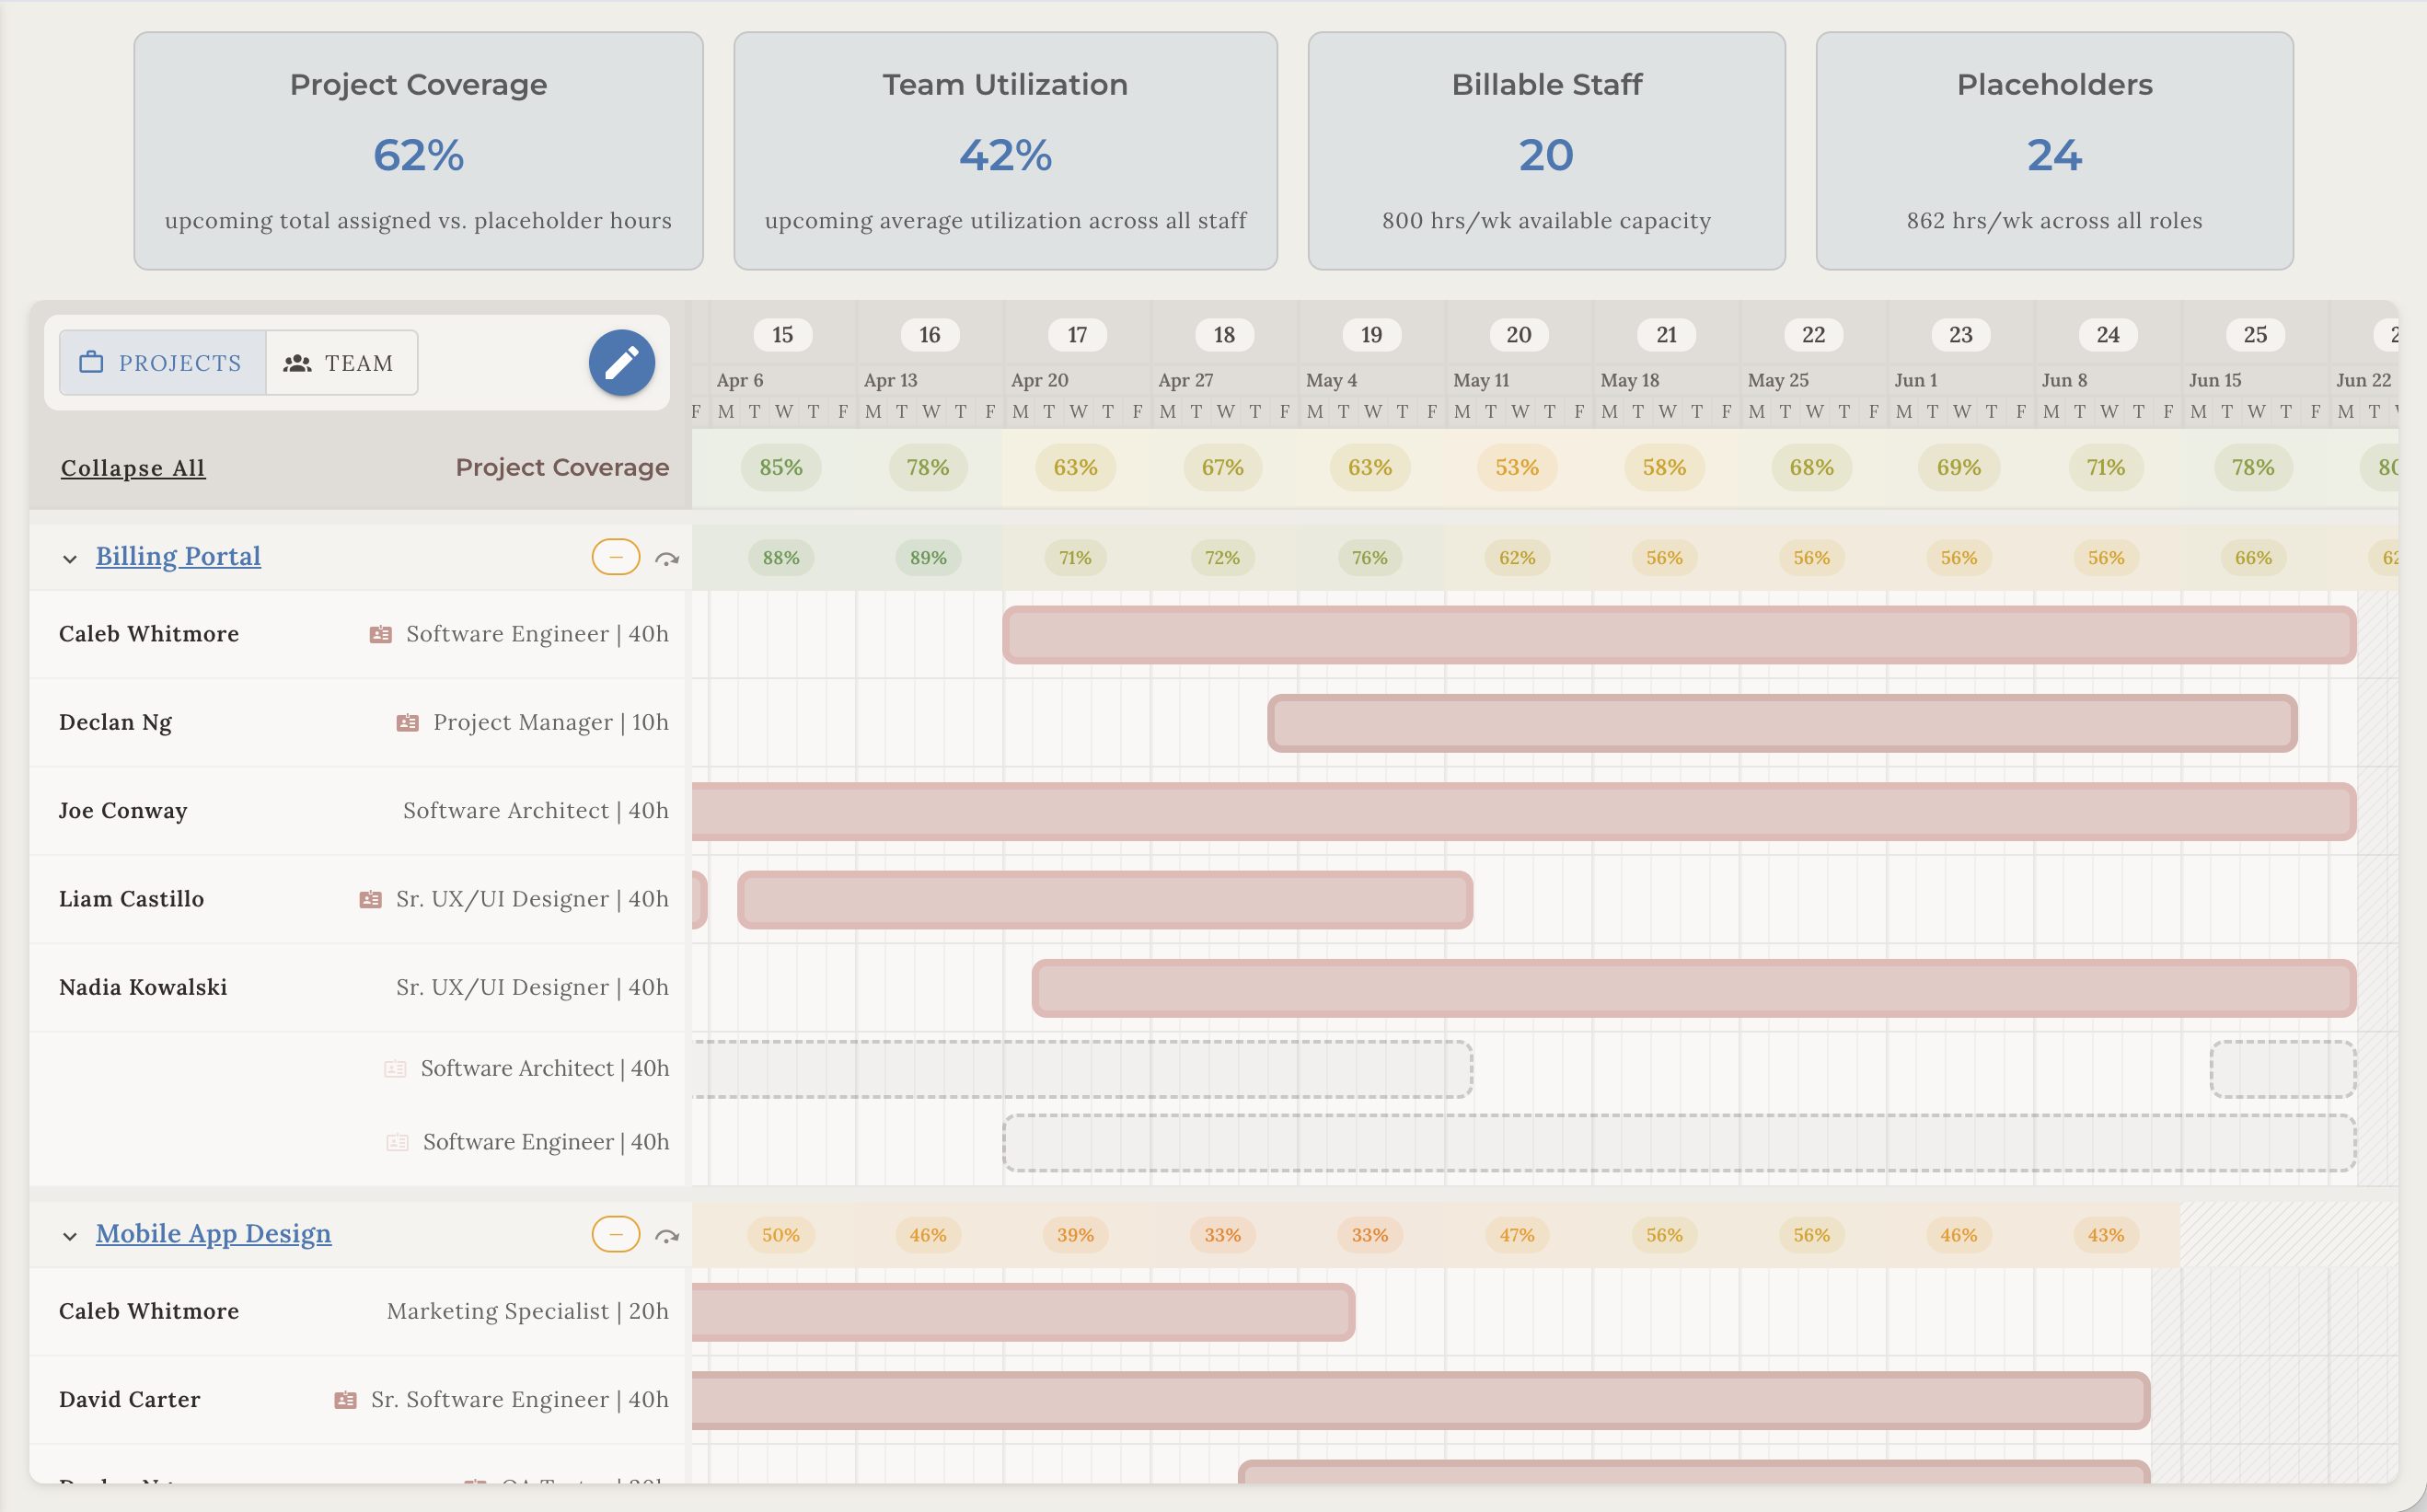This screenshot has width=2427, height=1512.
Task: Click the ID card icon beside Declan Ng
Action: 408,722
